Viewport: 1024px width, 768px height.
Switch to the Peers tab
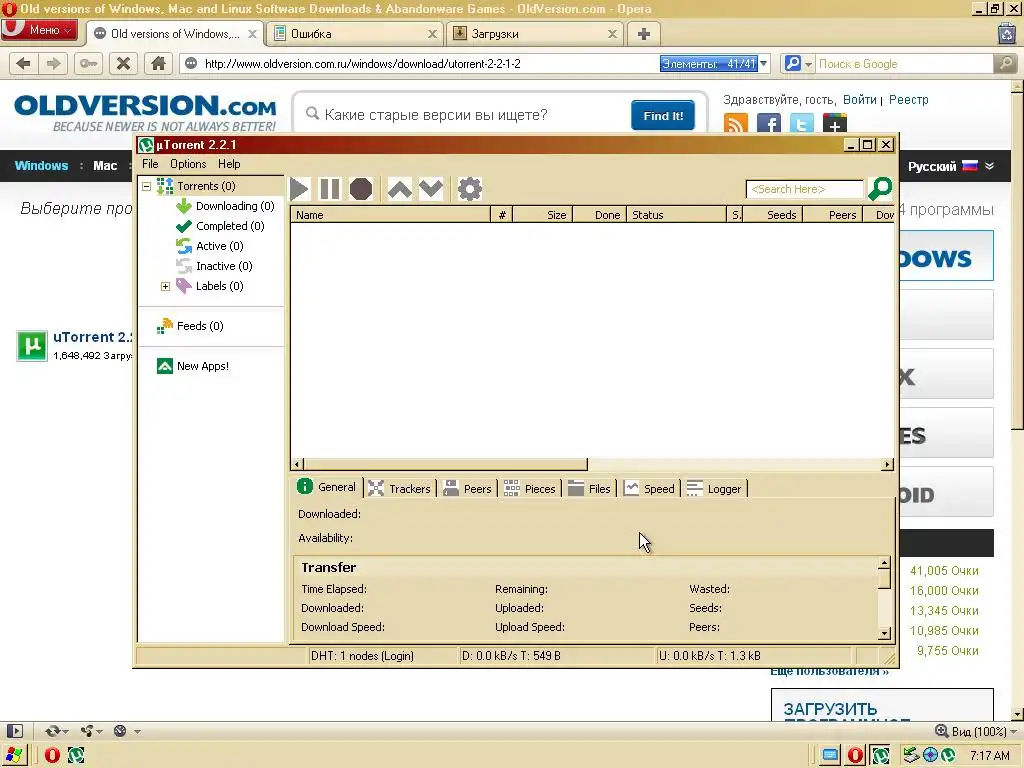click(468, 488)
